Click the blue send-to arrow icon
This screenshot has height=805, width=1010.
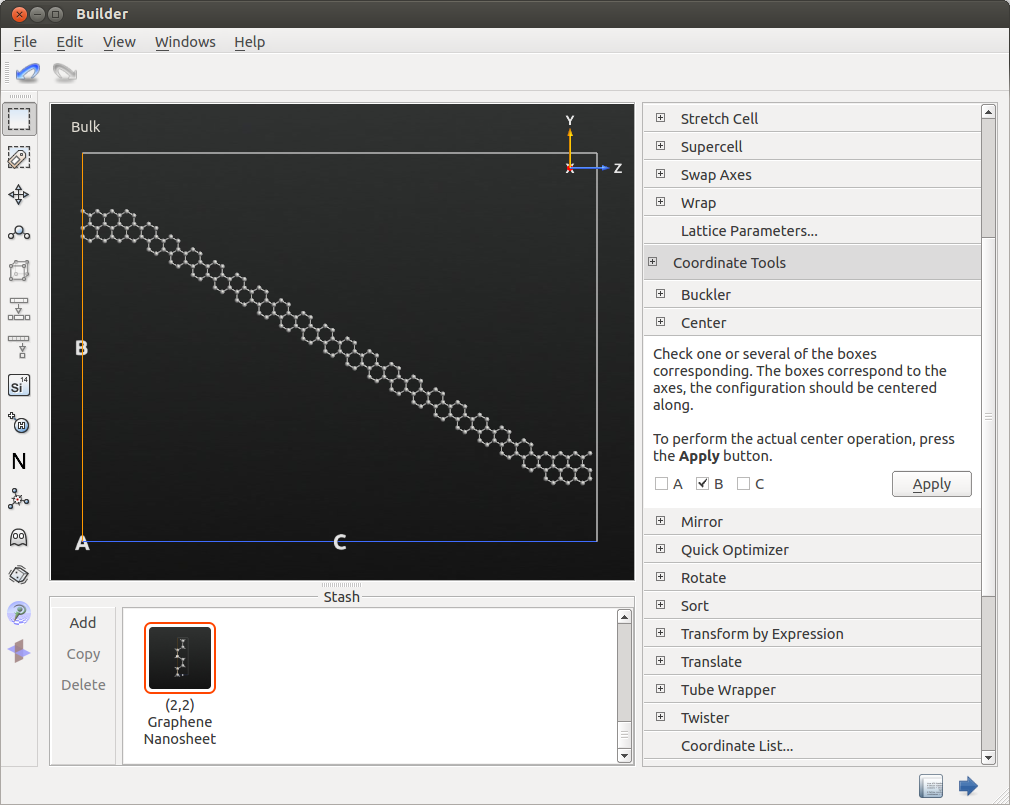click(968, 786)
